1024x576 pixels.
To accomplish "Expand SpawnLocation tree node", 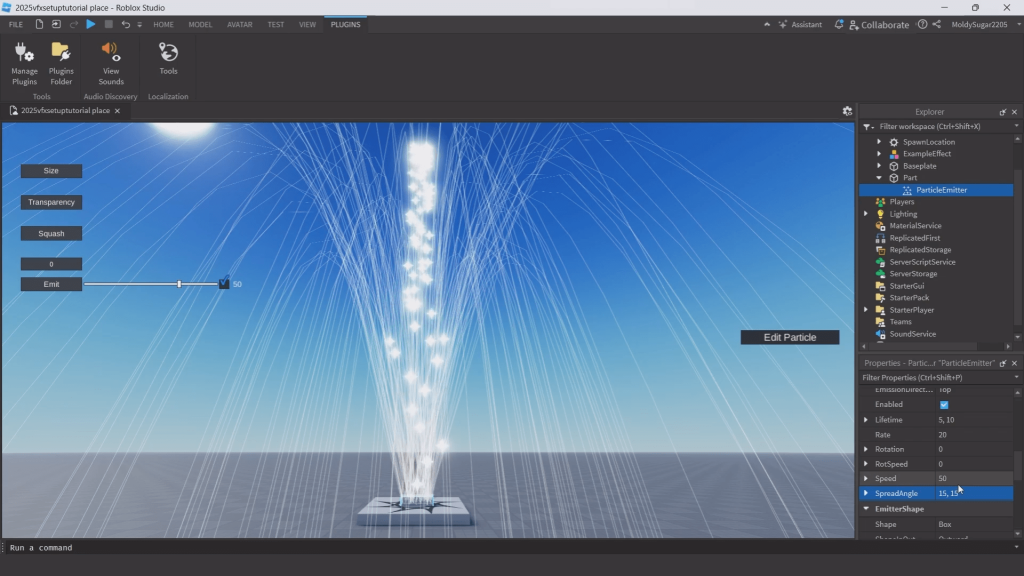I will pos(879,142).
